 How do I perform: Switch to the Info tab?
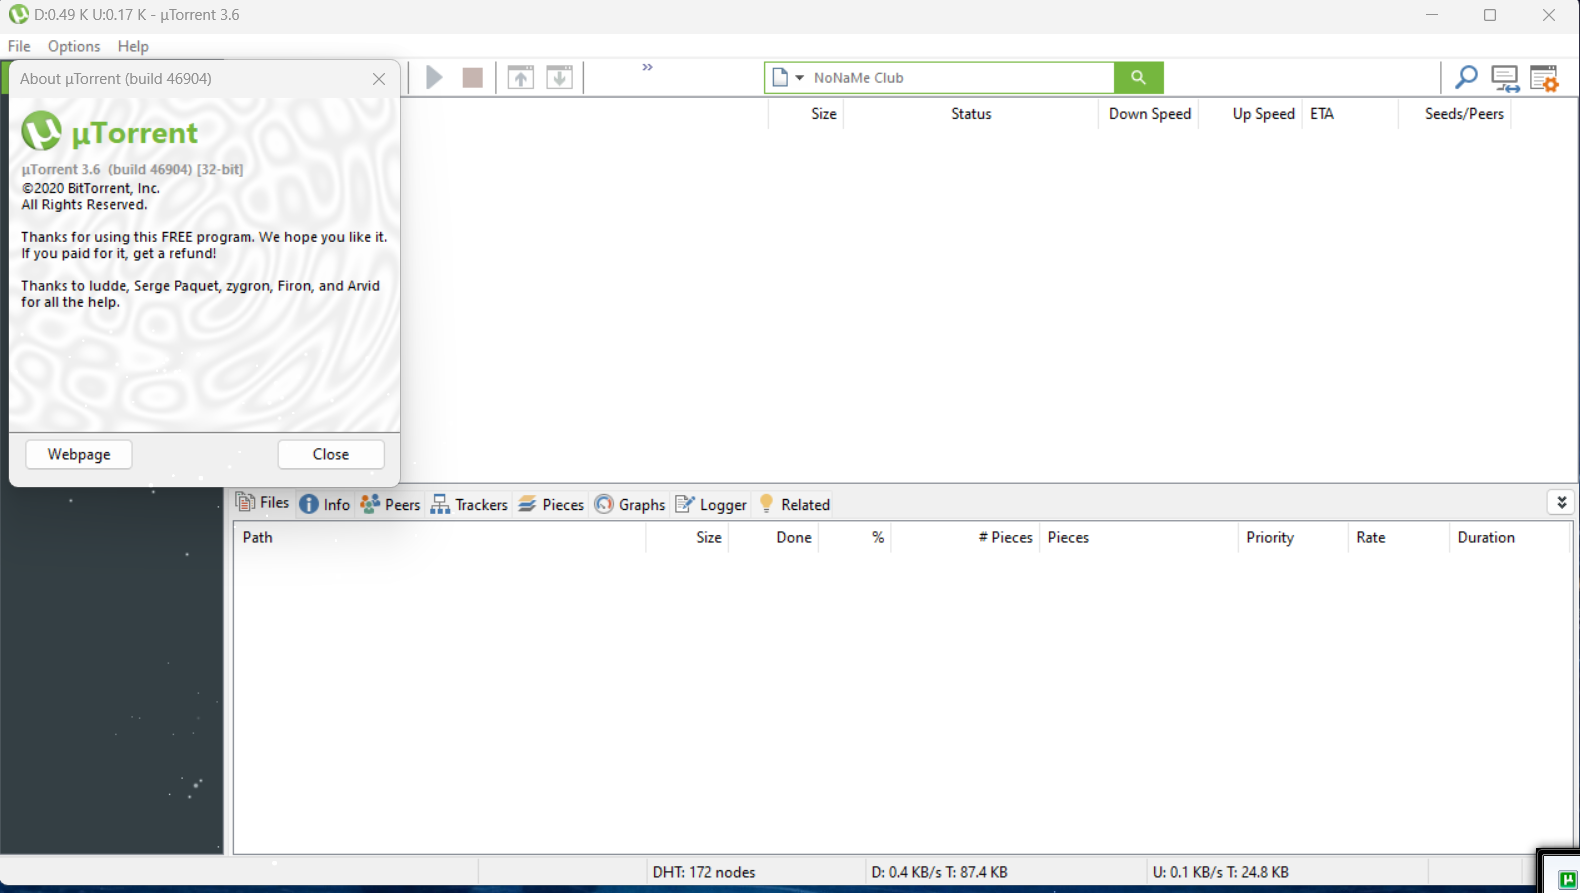pos(325,504)
